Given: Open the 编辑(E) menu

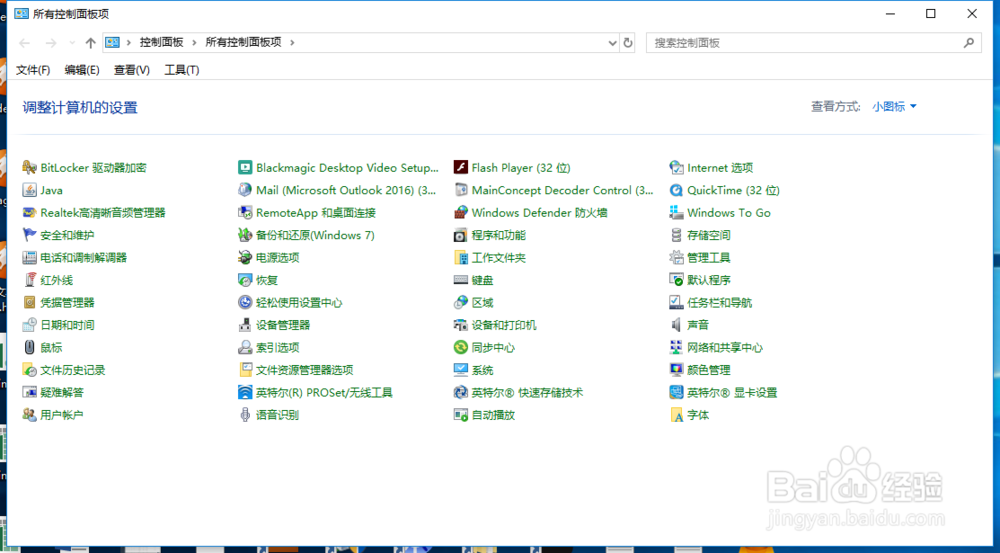Looking at the screenshot, I should pyautogui.click(x=82, y=70).
